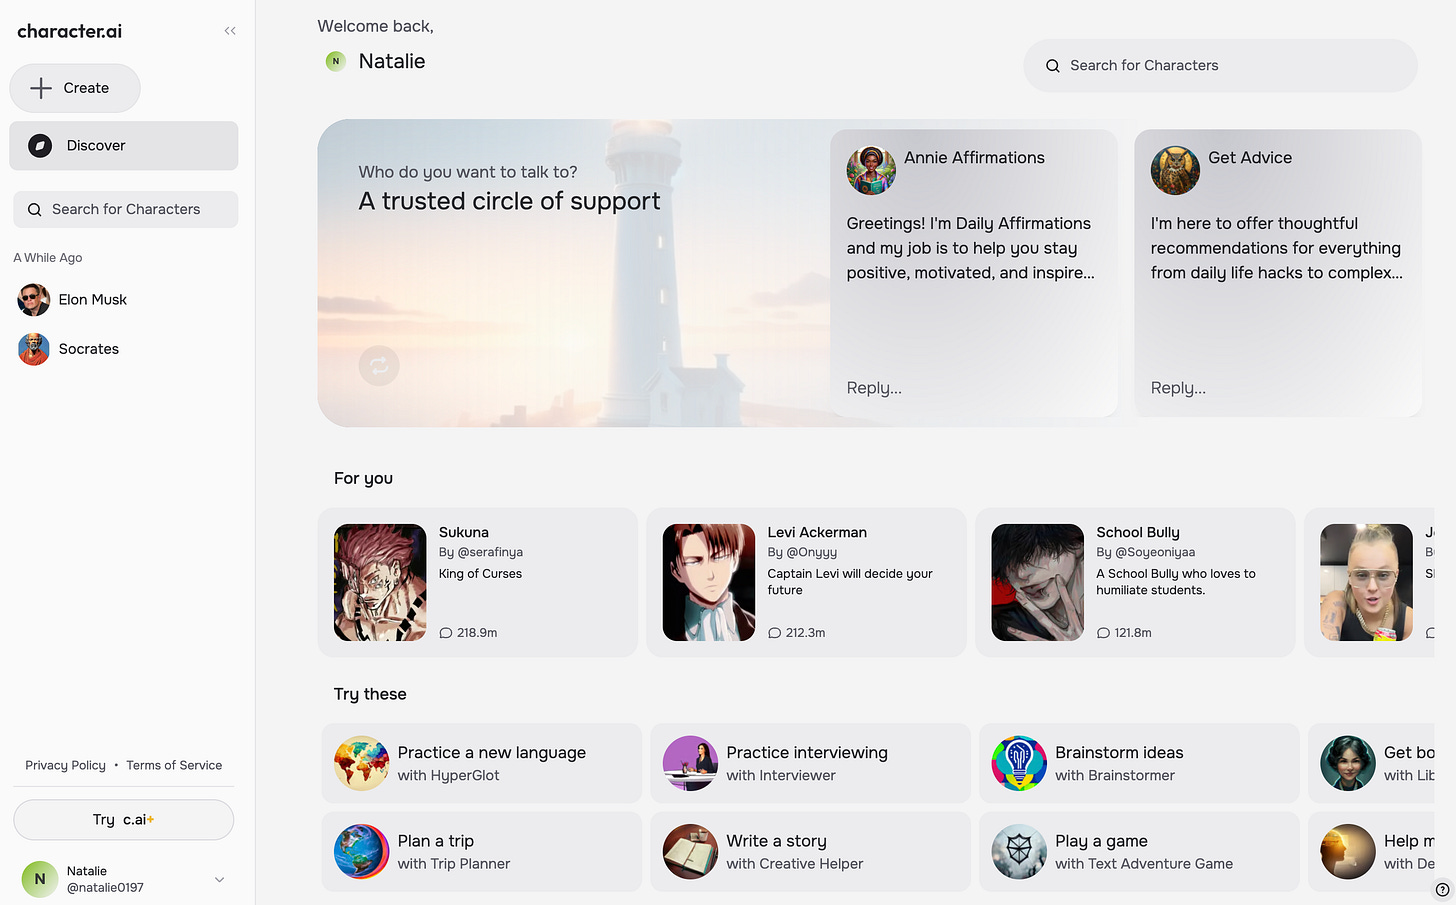Click the Sukuna thumbnail image
1456x905 pixels.
pos(380,582)
